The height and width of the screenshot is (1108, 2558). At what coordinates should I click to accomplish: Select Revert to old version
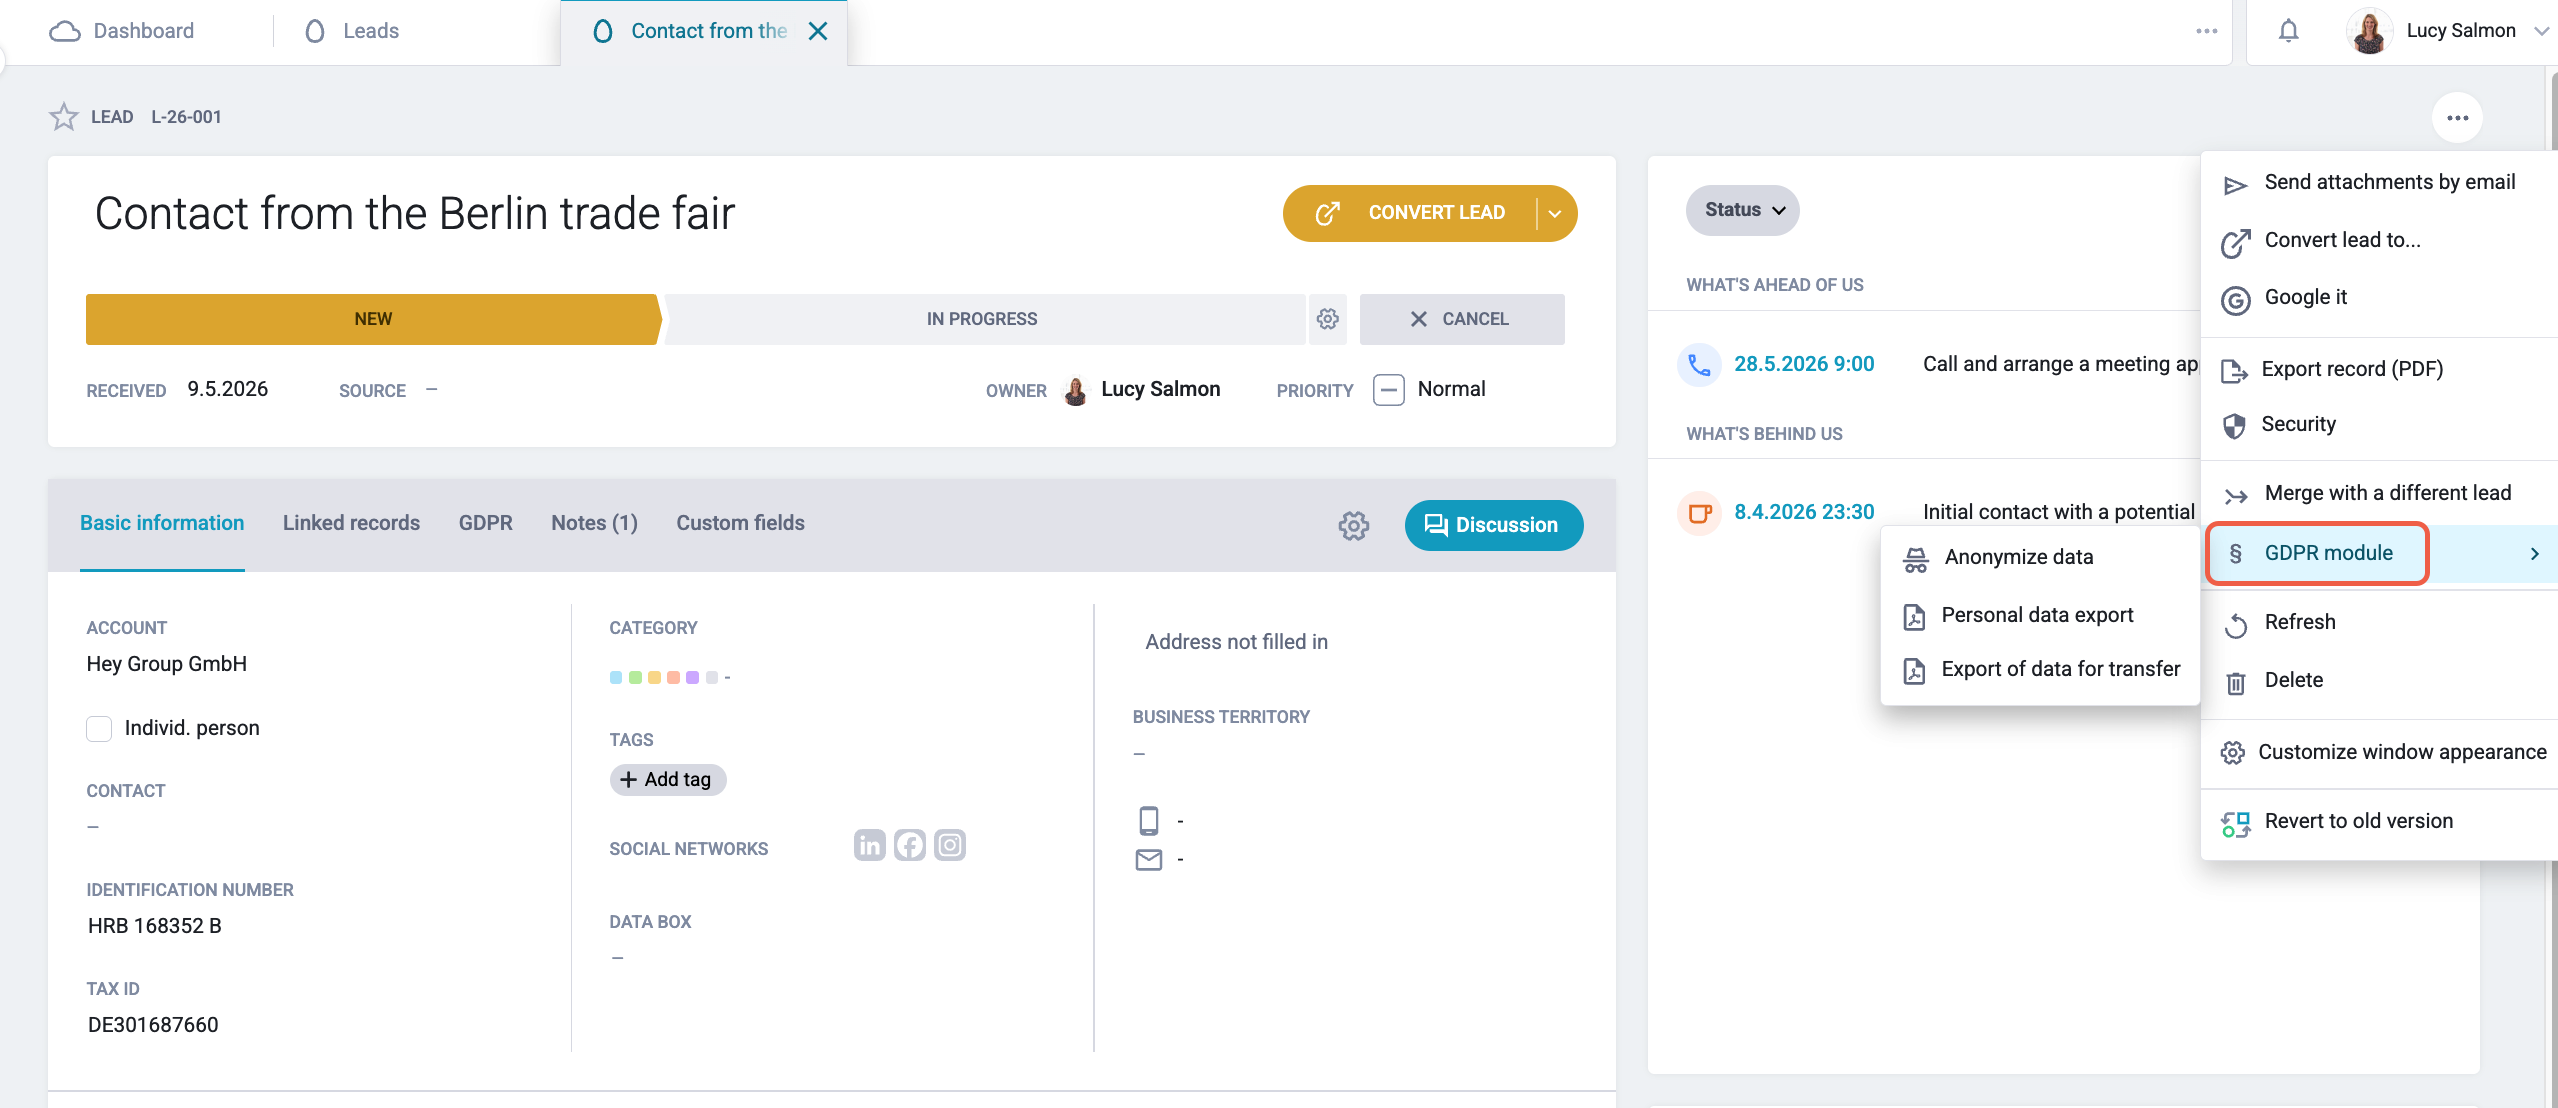pyautogui.click(x=2379, y=821)
